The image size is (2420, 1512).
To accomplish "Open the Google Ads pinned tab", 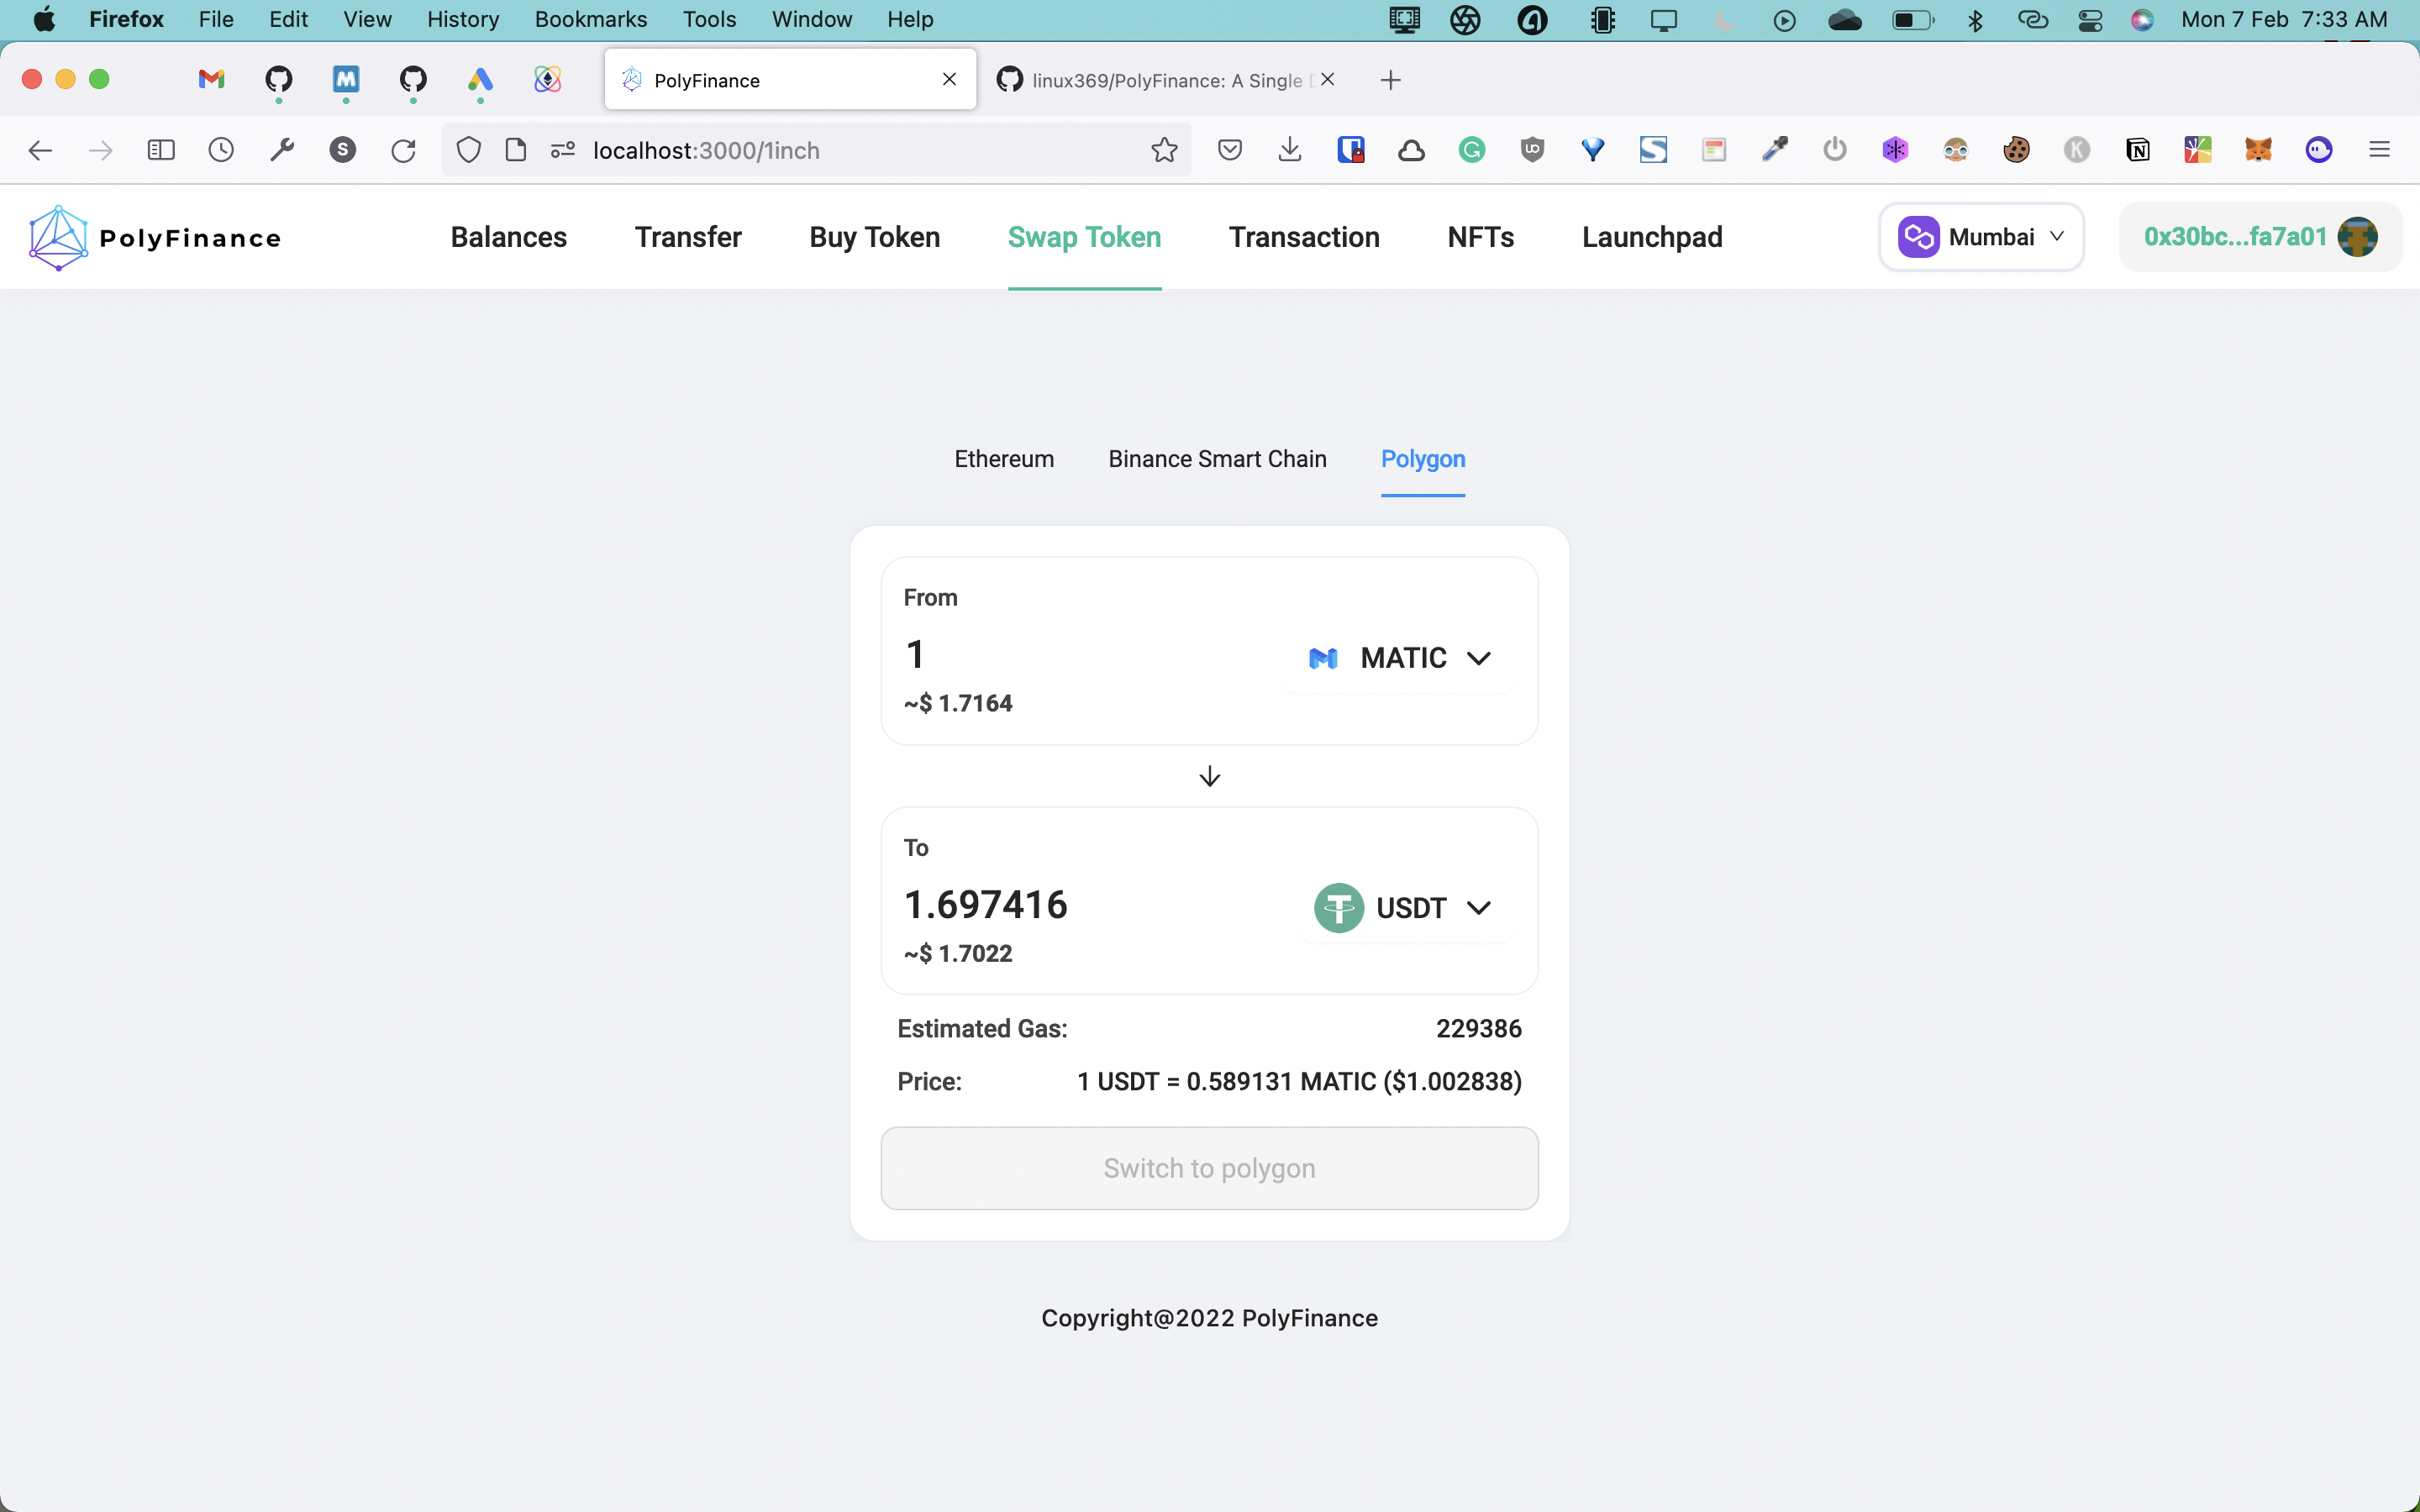I will [x=480, y=79].
